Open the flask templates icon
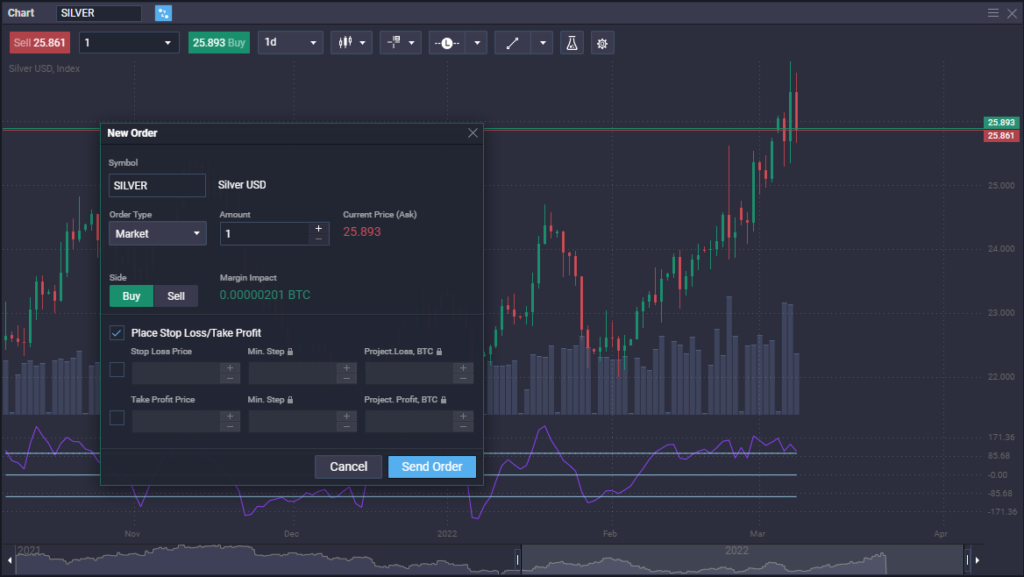Viewport: 1024px width, 577px height. click(x=571, y=42)
